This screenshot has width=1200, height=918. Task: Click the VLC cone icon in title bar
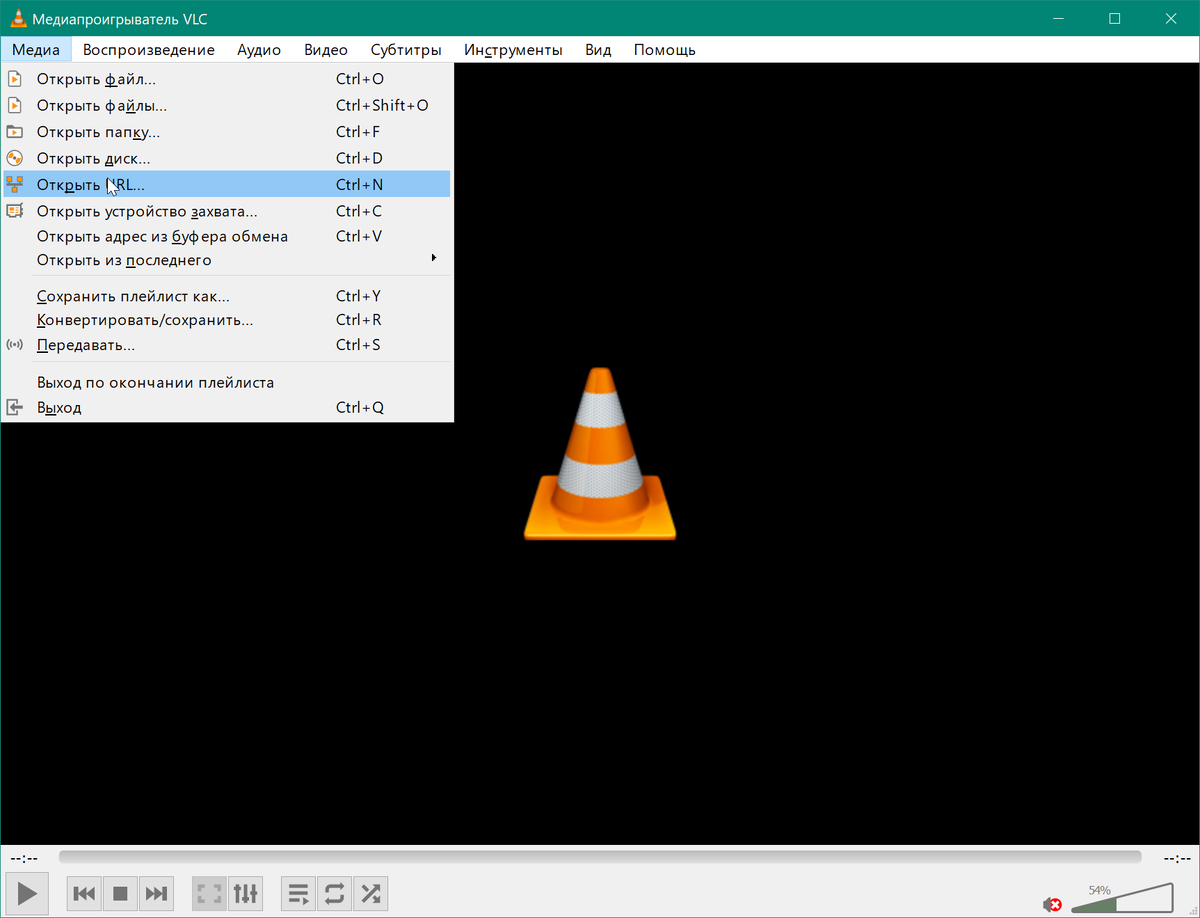18,18
